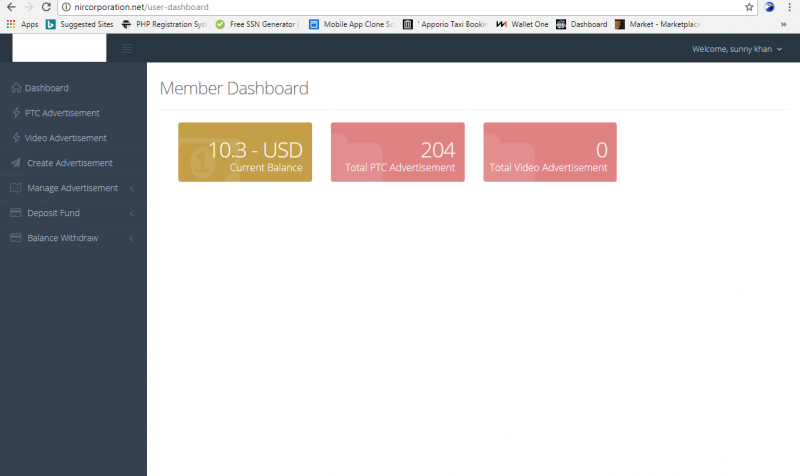Image resolution: width=800 pixels, height=476 pixels.
Task: Click the Balance Withdraw card icon
Action: tap(16, 238)
